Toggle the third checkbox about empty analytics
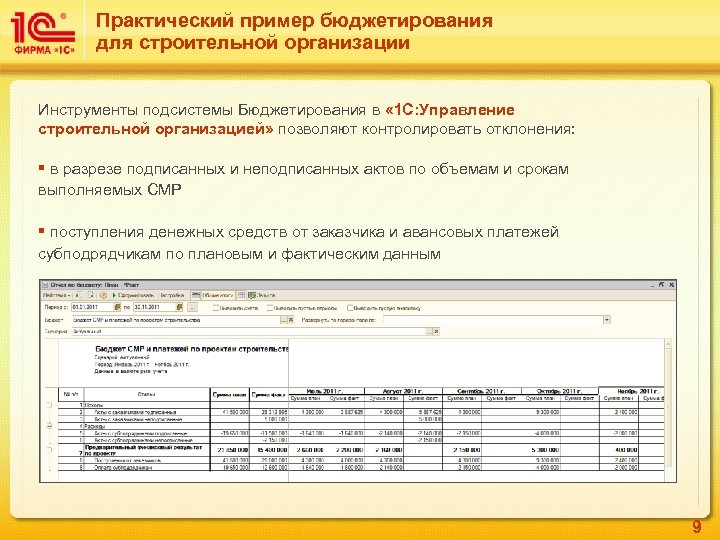This screenshot has width=720, height=540. [350, 308]
